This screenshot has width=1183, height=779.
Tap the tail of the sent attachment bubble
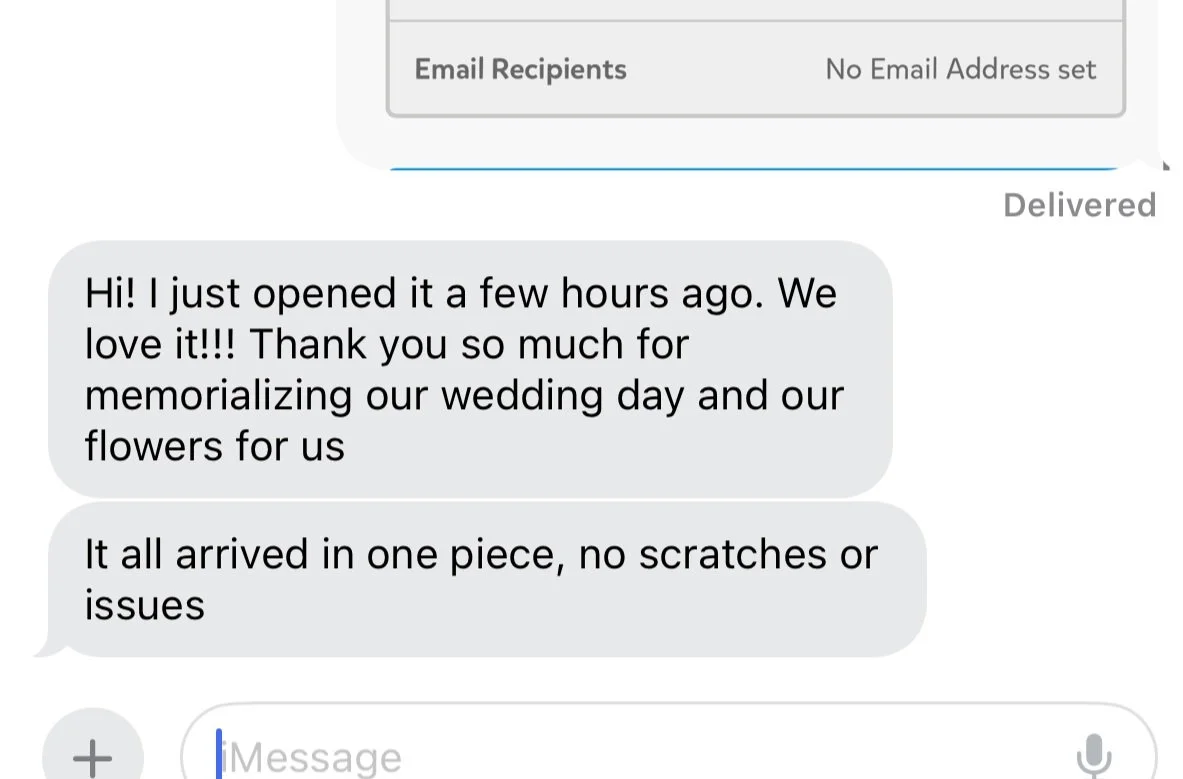(x=1161, y=162)
